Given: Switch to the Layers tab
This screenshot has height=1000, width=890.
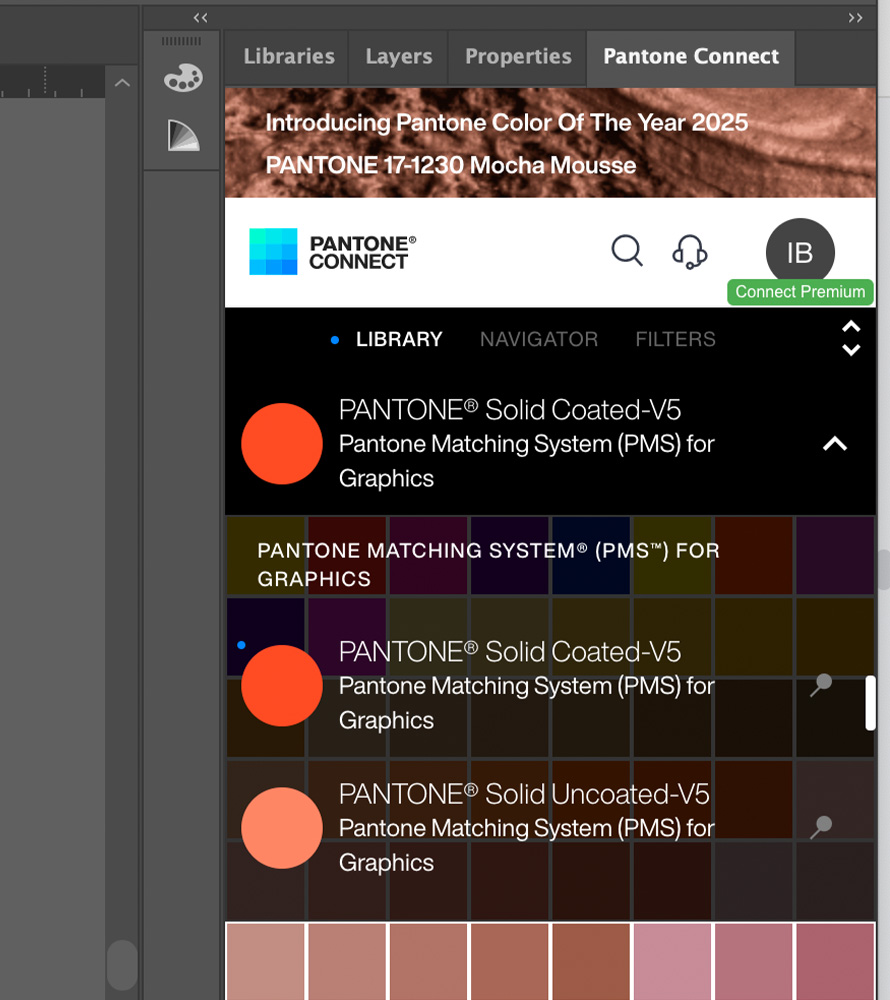Looking at the screenshot, I should click(x=398, y=57).
